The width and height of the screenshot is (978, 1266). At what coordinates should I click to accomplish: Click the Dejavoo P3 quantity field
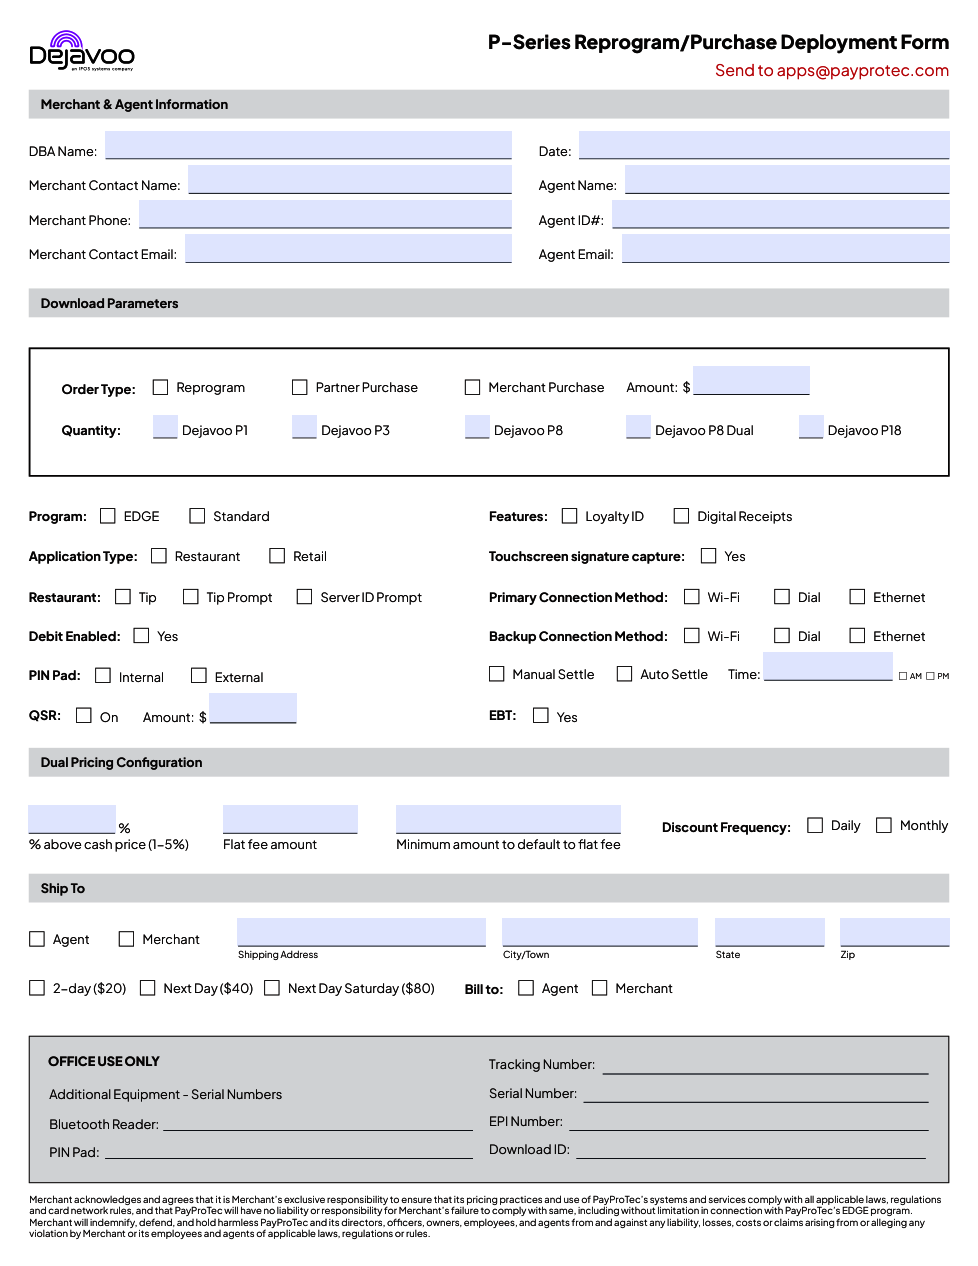tap(304, 427)
